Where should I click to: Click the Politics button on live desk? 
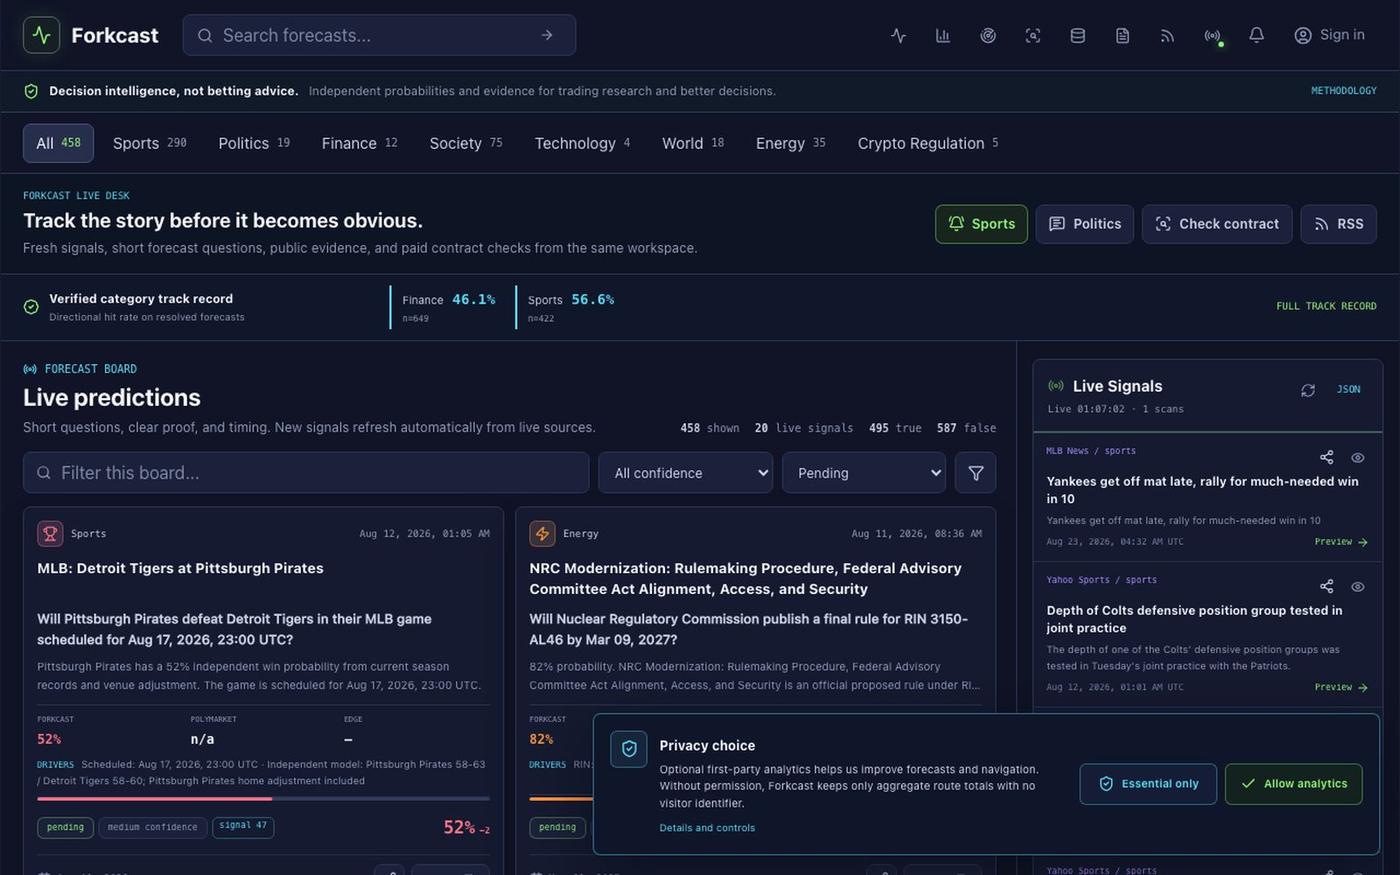(x=1084, y=224)
